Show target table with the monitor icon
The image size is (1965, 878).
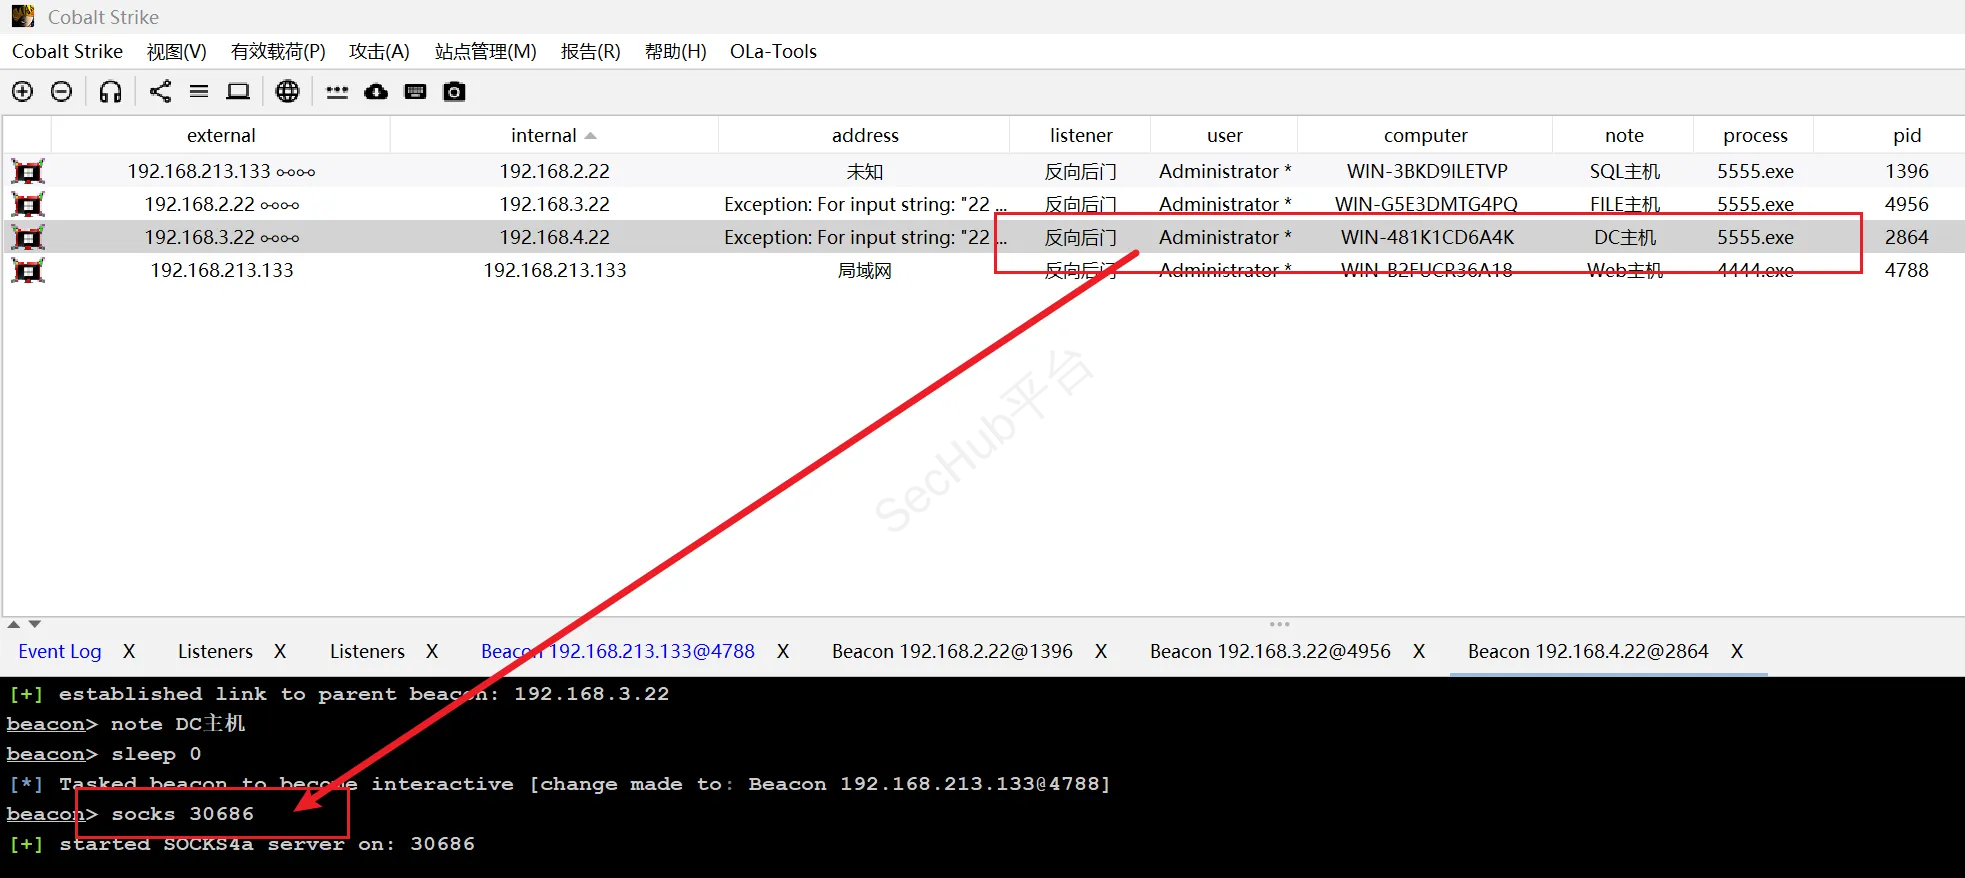point(238,92)
